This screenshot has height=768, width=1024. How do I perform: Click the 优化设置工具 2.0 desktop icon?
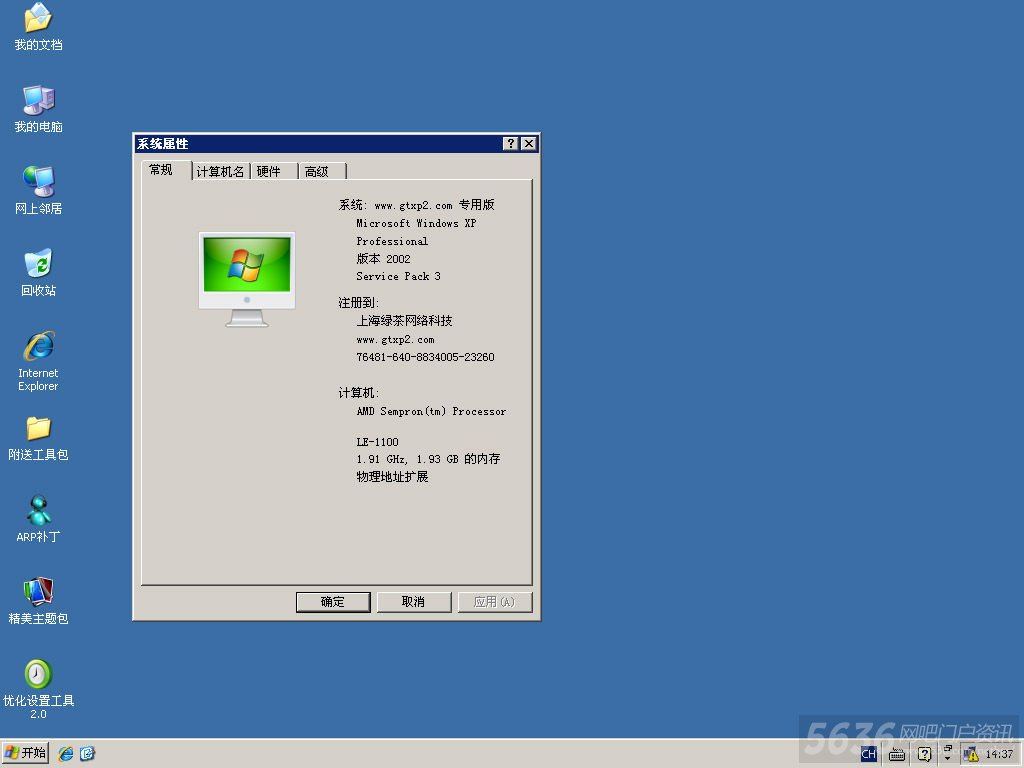point(38,690)
